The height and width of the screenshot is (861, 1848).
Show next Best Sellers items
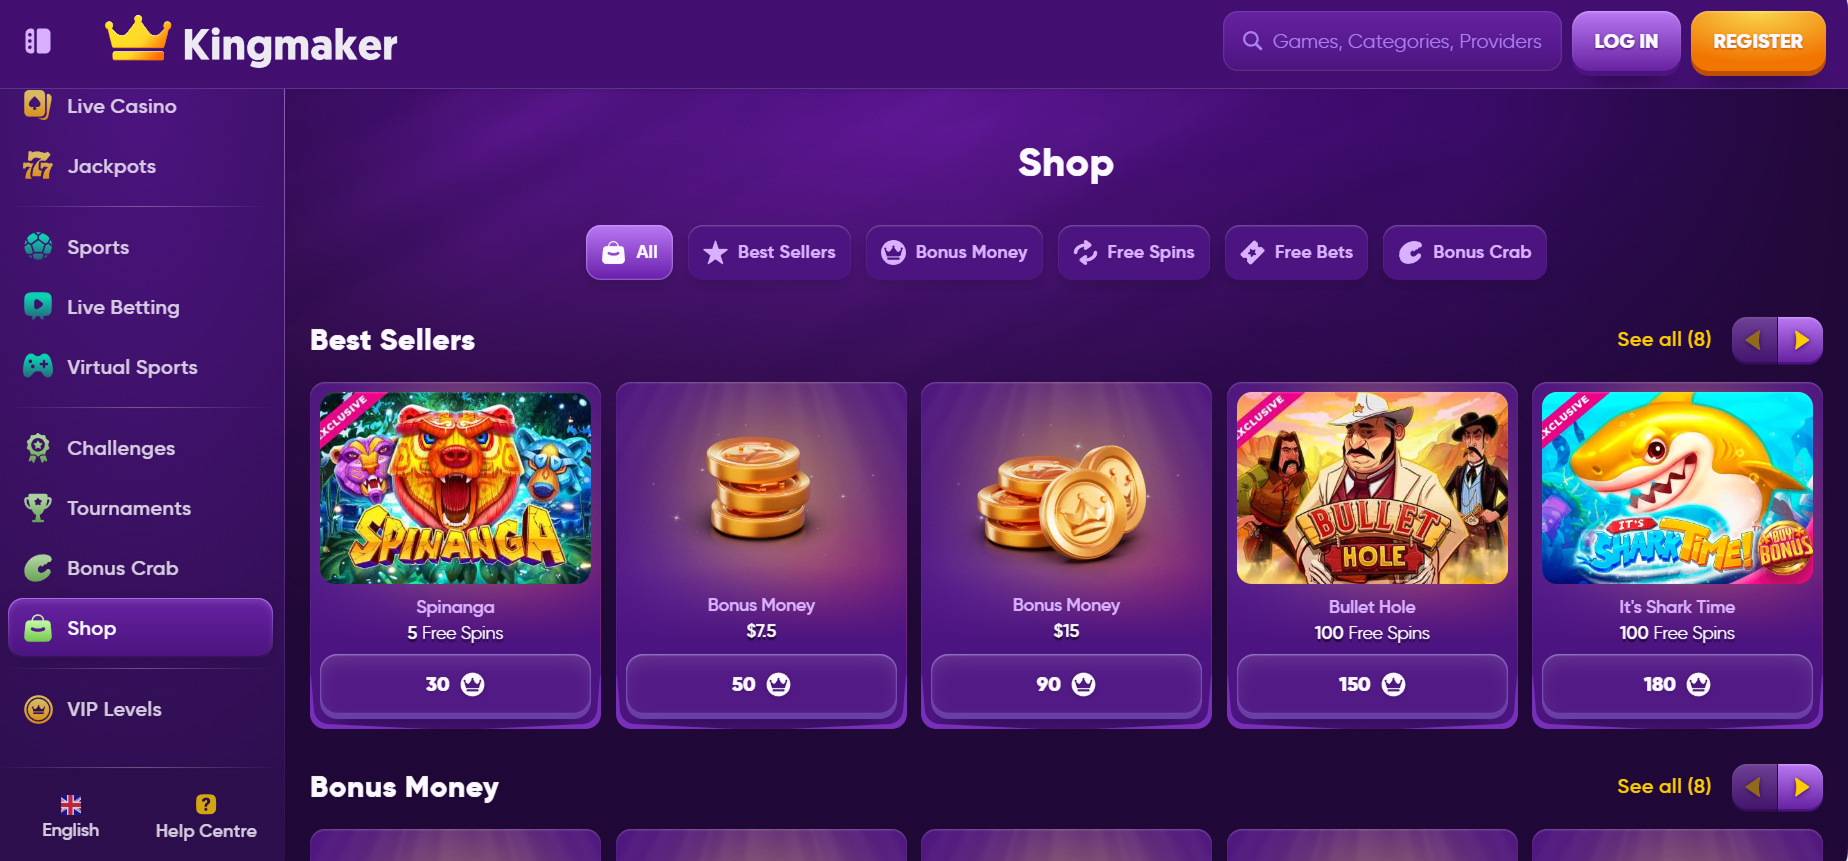point(1801,340)
